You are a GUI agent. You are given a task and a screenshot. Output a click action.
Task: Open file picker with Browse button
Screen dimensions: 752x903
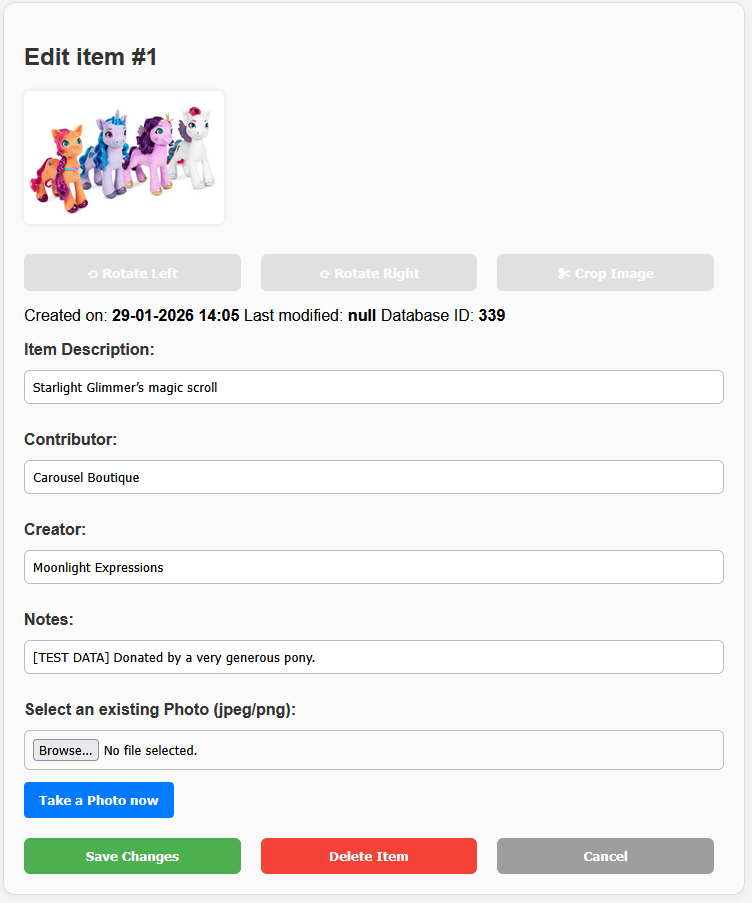(x=66, y=750)
